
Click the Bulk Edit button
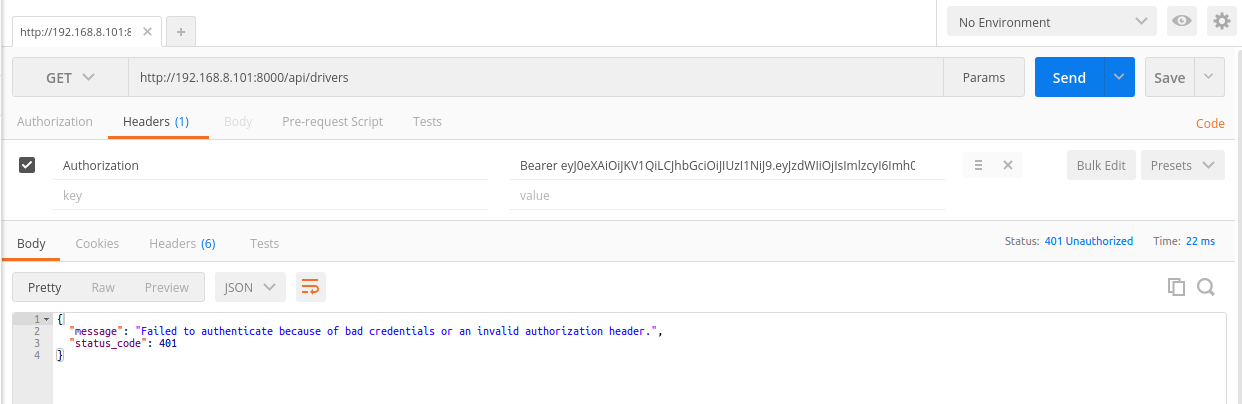click(x=1101, y=165)
